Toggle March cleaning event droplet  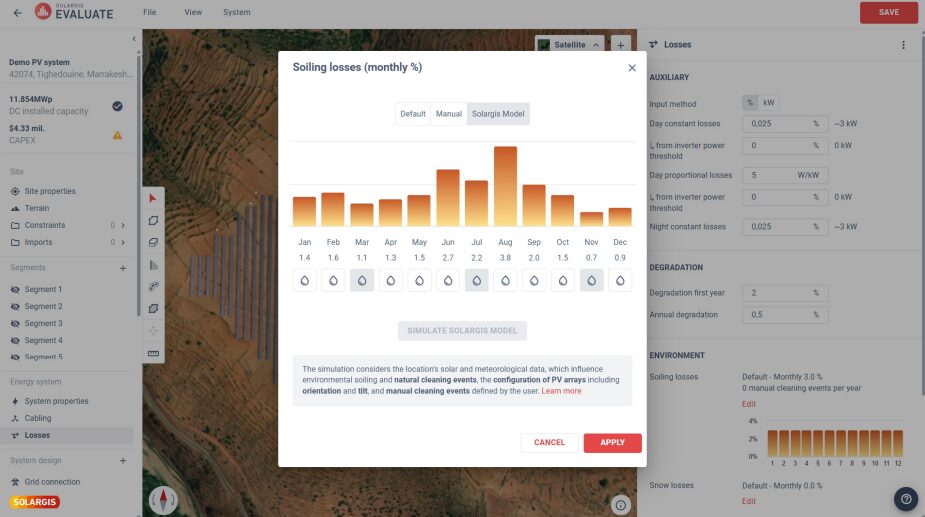[362, 281]
